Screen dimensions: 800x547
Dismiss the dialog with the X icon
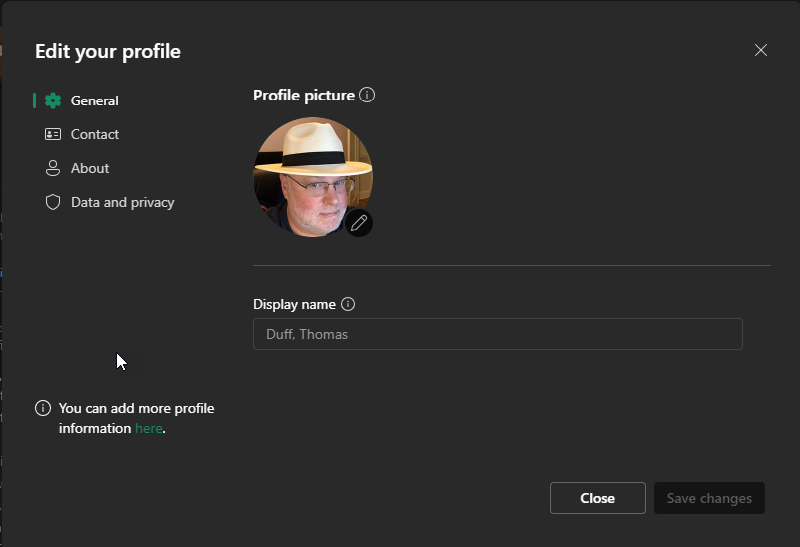pyautogui.click(x=761, y=50)
